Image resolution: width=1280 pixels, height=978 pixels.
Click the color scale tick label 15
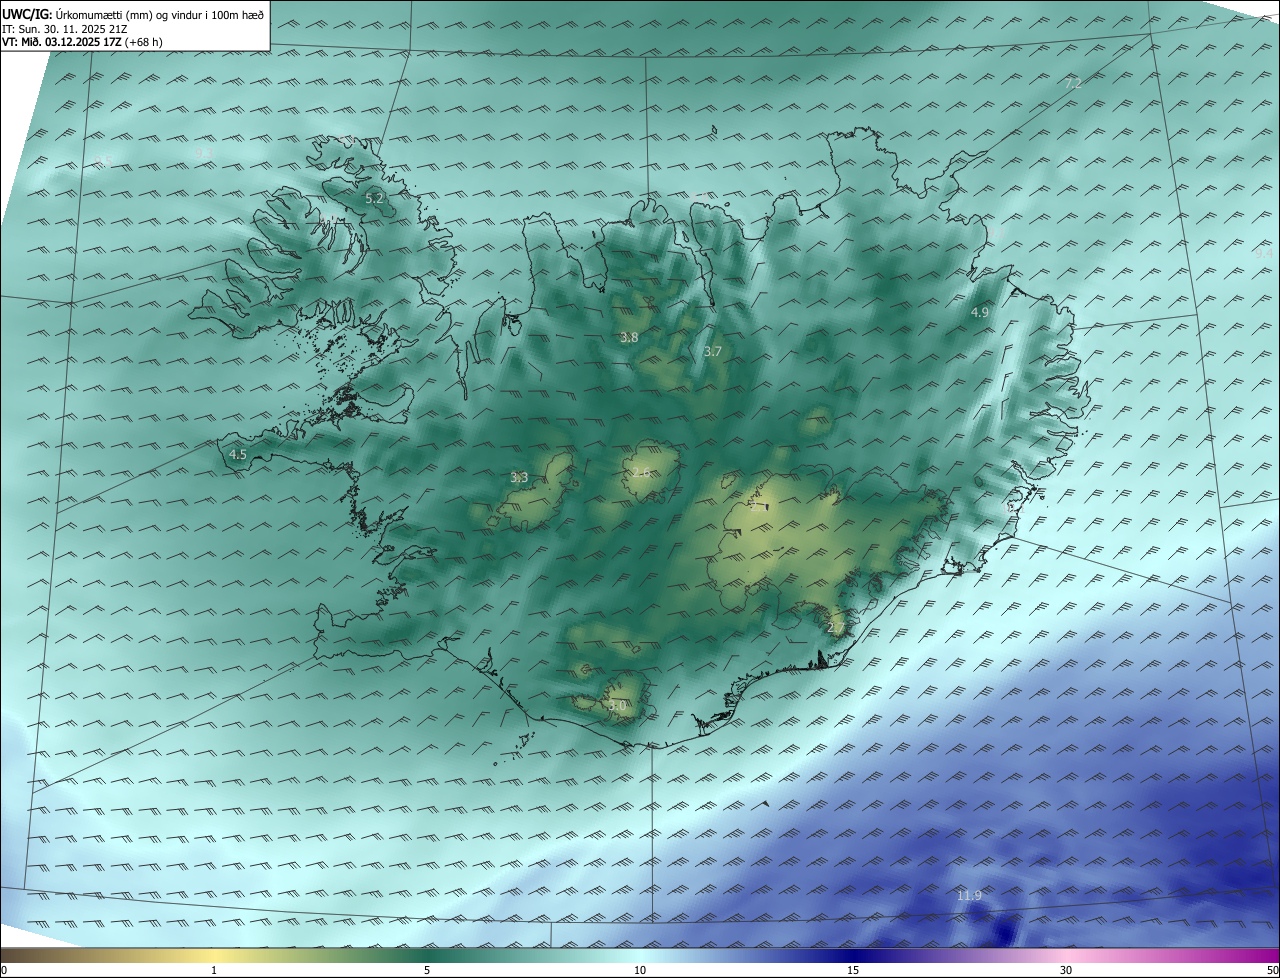pos(853,971)
